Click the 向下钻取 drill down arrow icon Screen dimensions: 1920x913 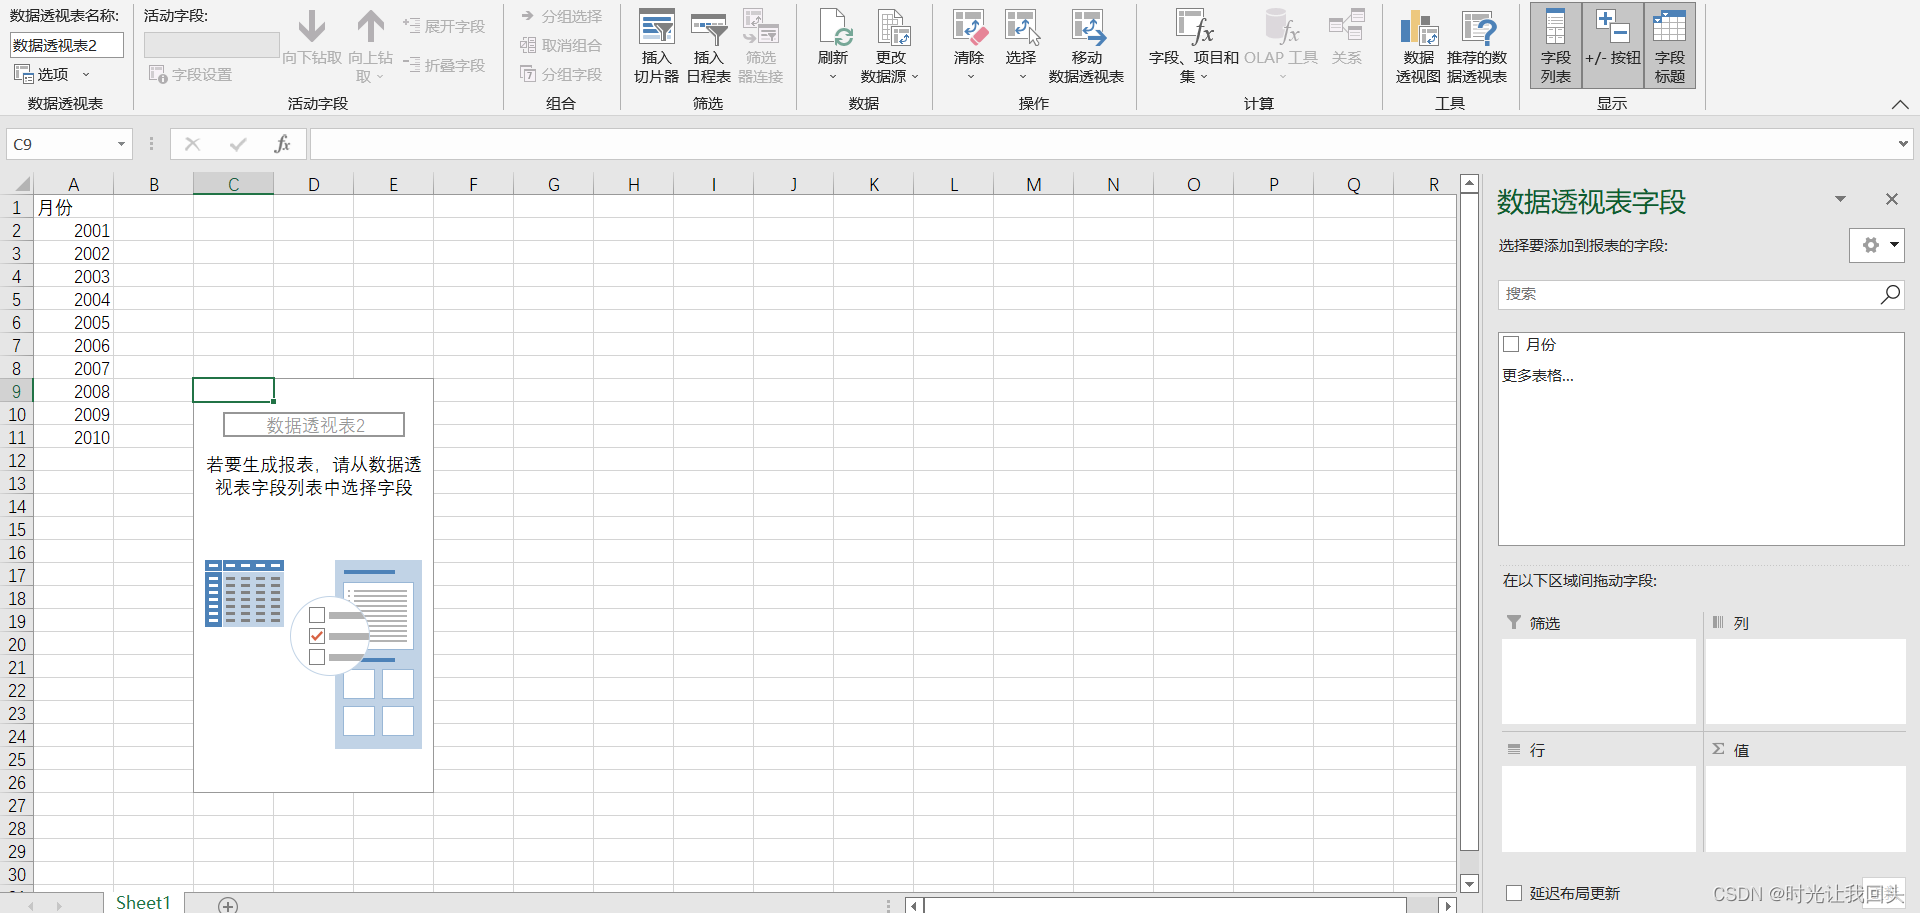click(312, 26)
